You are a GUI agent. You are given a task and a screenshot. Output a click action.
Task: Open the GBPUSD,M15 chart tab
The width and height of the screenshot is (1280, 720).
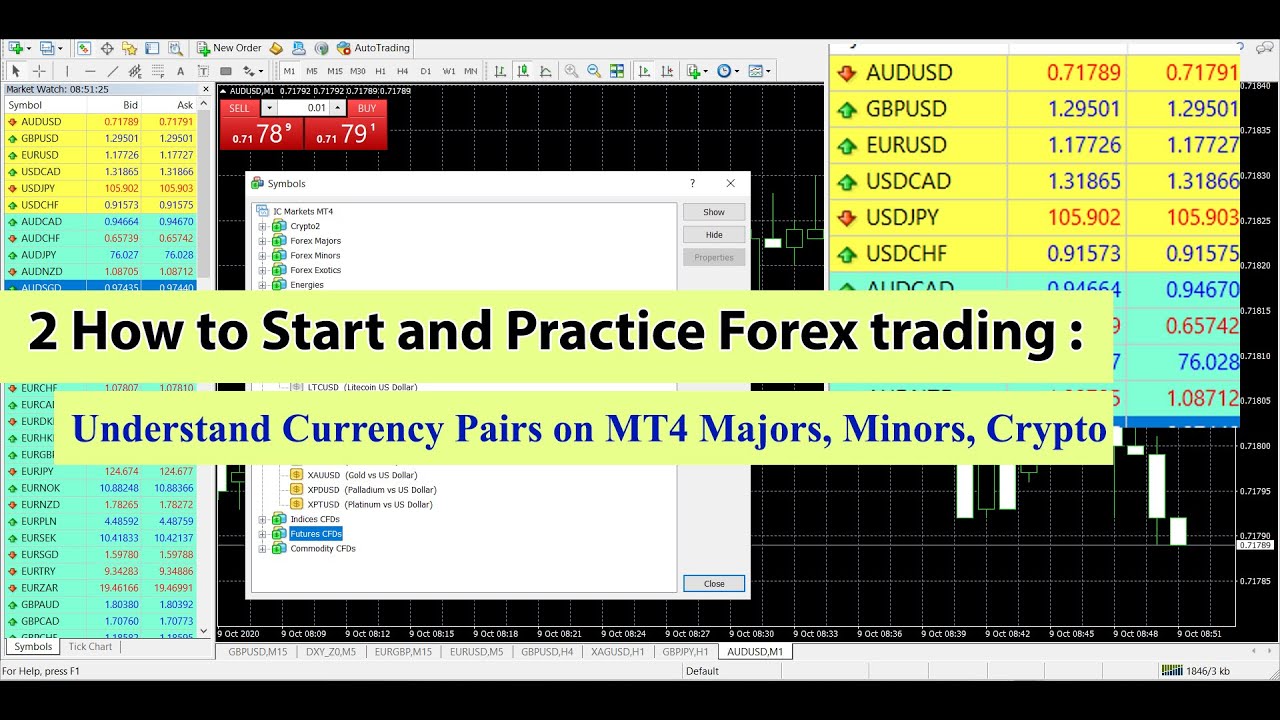pos(257,651)
